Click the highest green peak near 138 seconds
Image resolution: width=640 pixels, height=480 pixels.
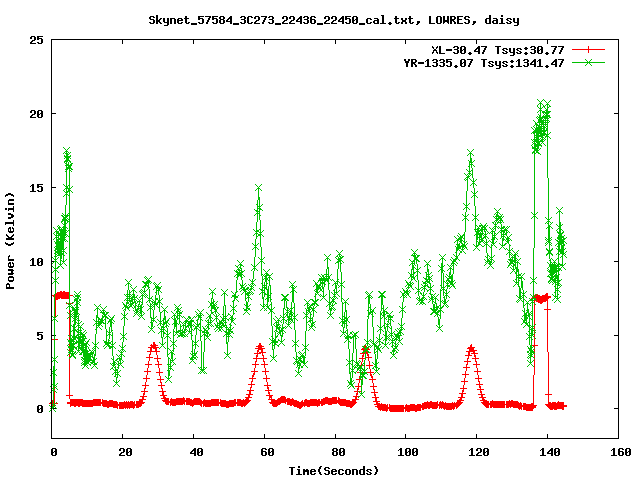pos(541,103)
